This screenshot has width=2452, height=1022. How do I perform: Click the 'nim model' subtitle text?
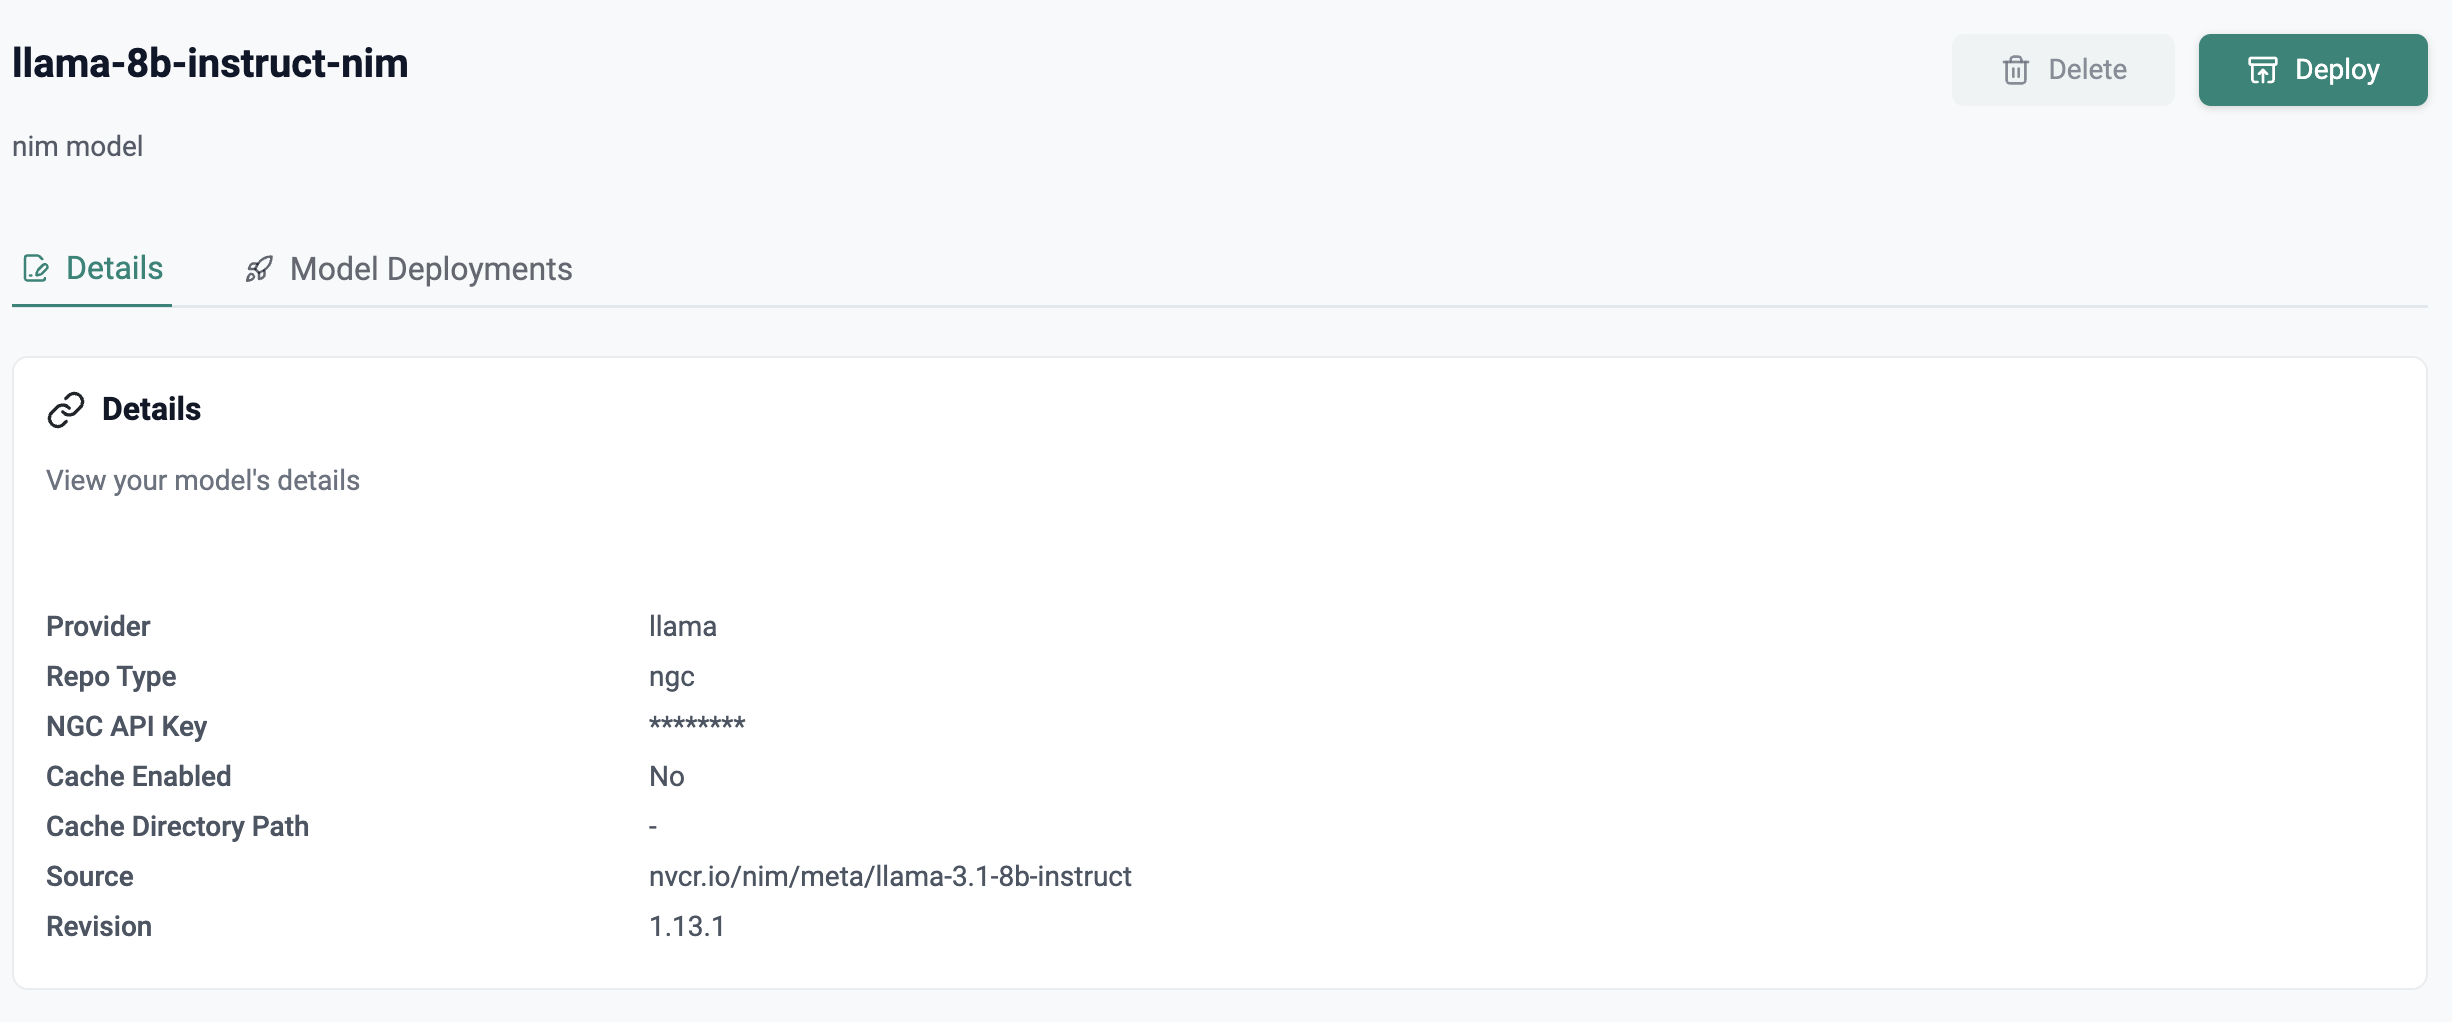coord(77,146)
